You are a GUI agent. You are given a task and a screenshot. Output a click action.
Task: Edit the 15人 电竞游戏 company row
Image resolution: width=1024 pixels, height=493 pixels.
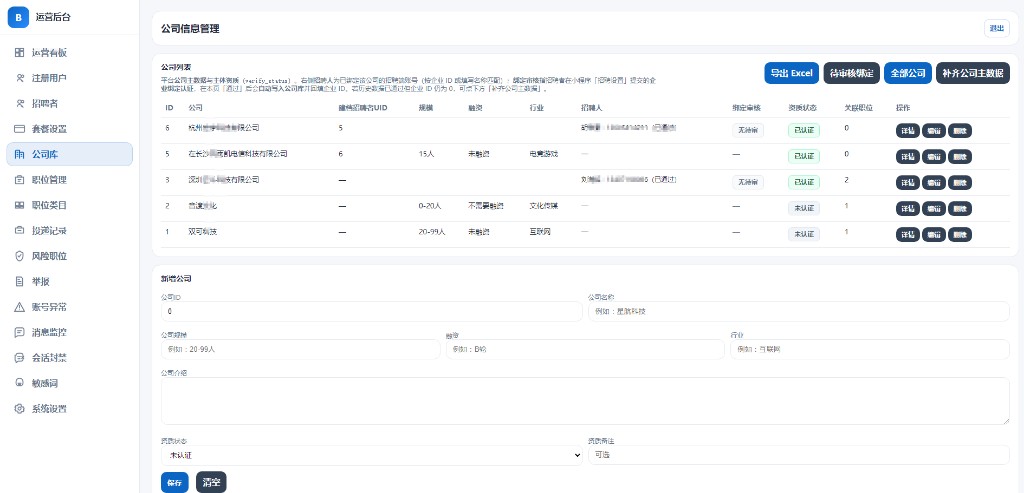933,157
